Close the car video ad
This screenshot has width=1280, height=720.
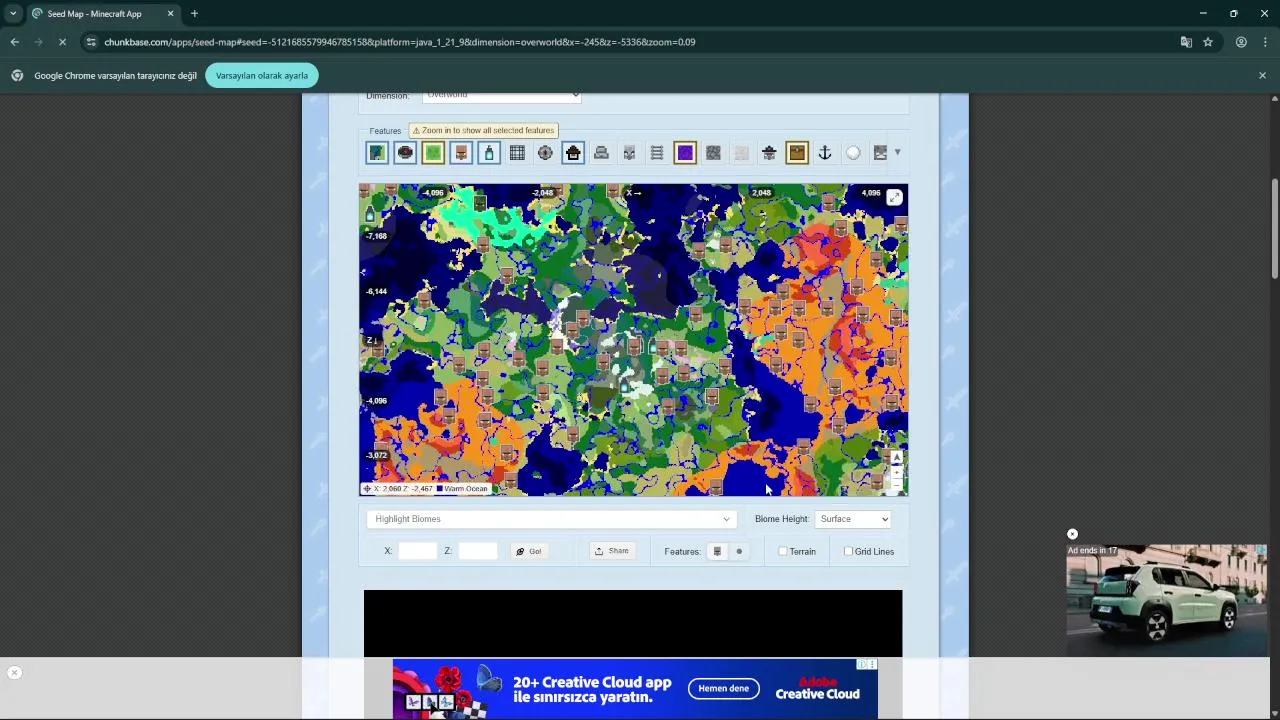coord(1072,535)
